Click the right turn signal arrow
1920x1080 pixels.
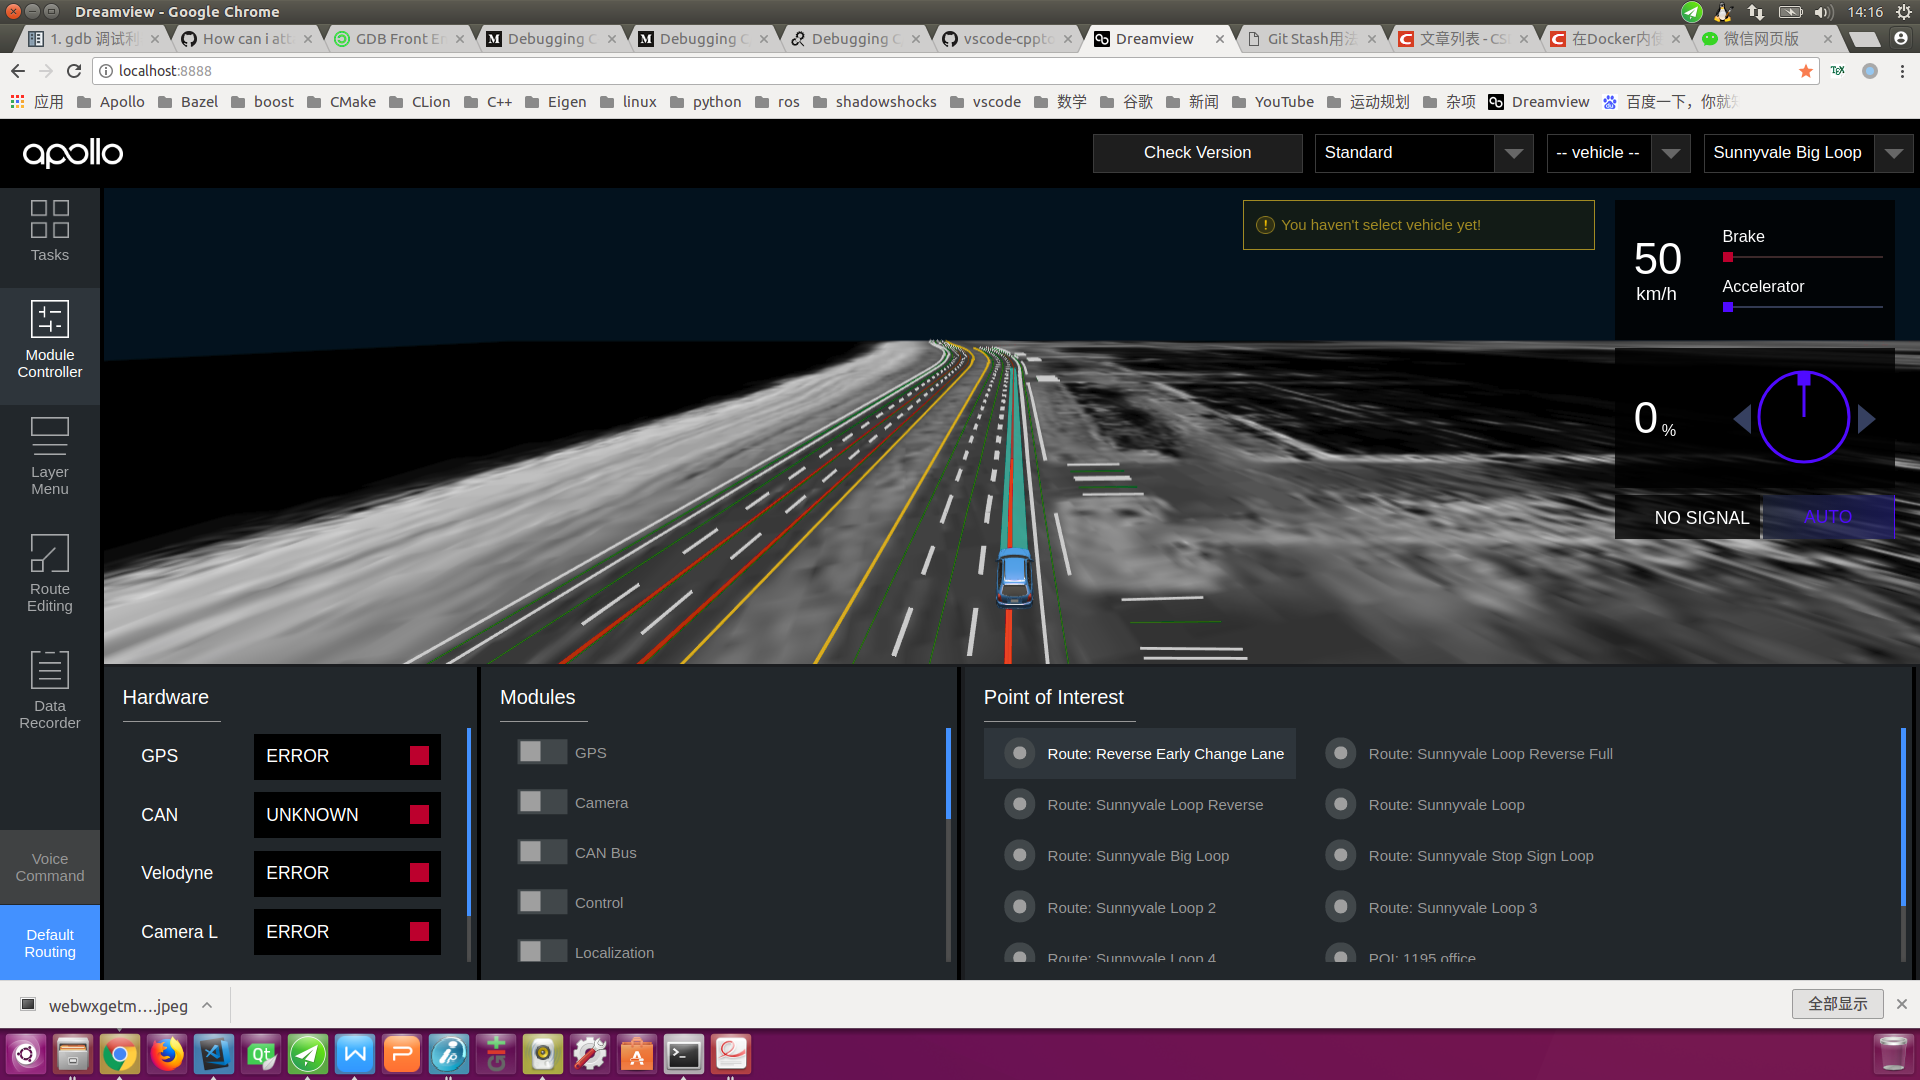pyautogui.click(x=1866, y=418)
